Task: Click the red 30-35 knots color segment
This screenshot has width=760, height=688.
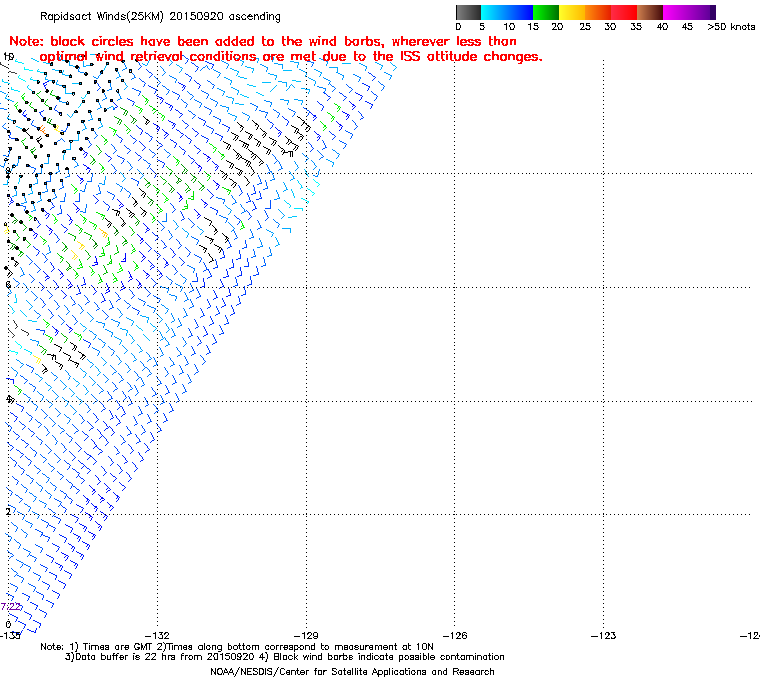Action: click(624, 12)
